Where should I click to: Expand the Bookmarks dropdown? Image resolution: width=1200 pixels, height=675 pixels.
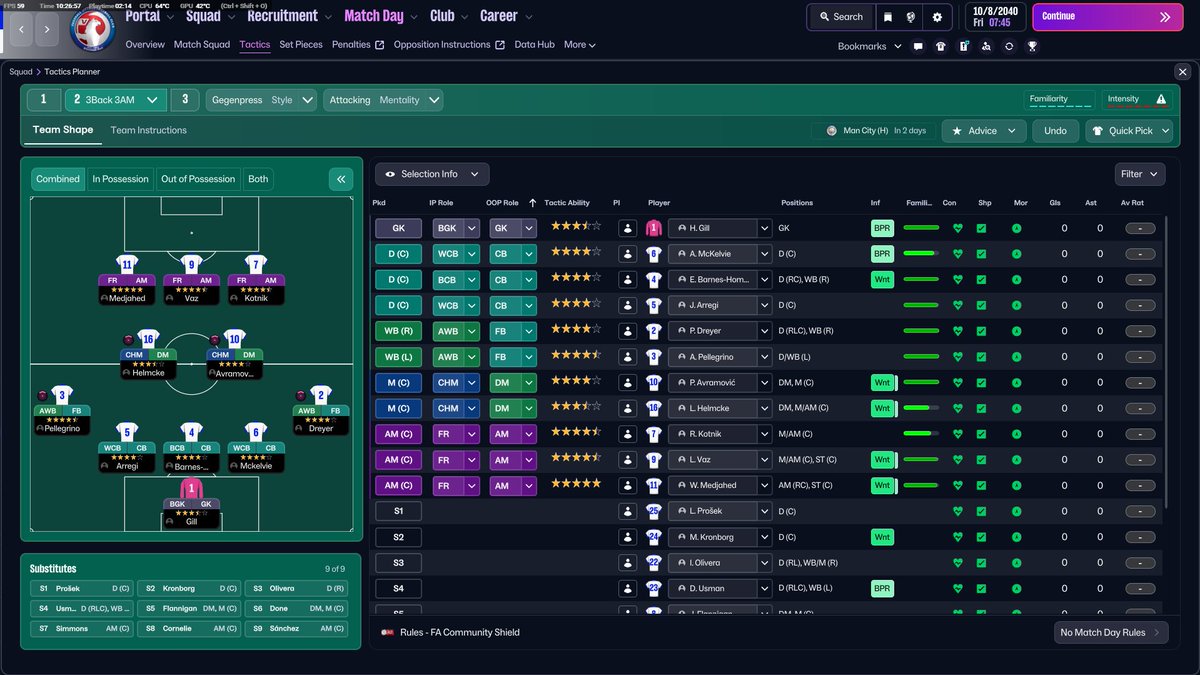point(869,46)
